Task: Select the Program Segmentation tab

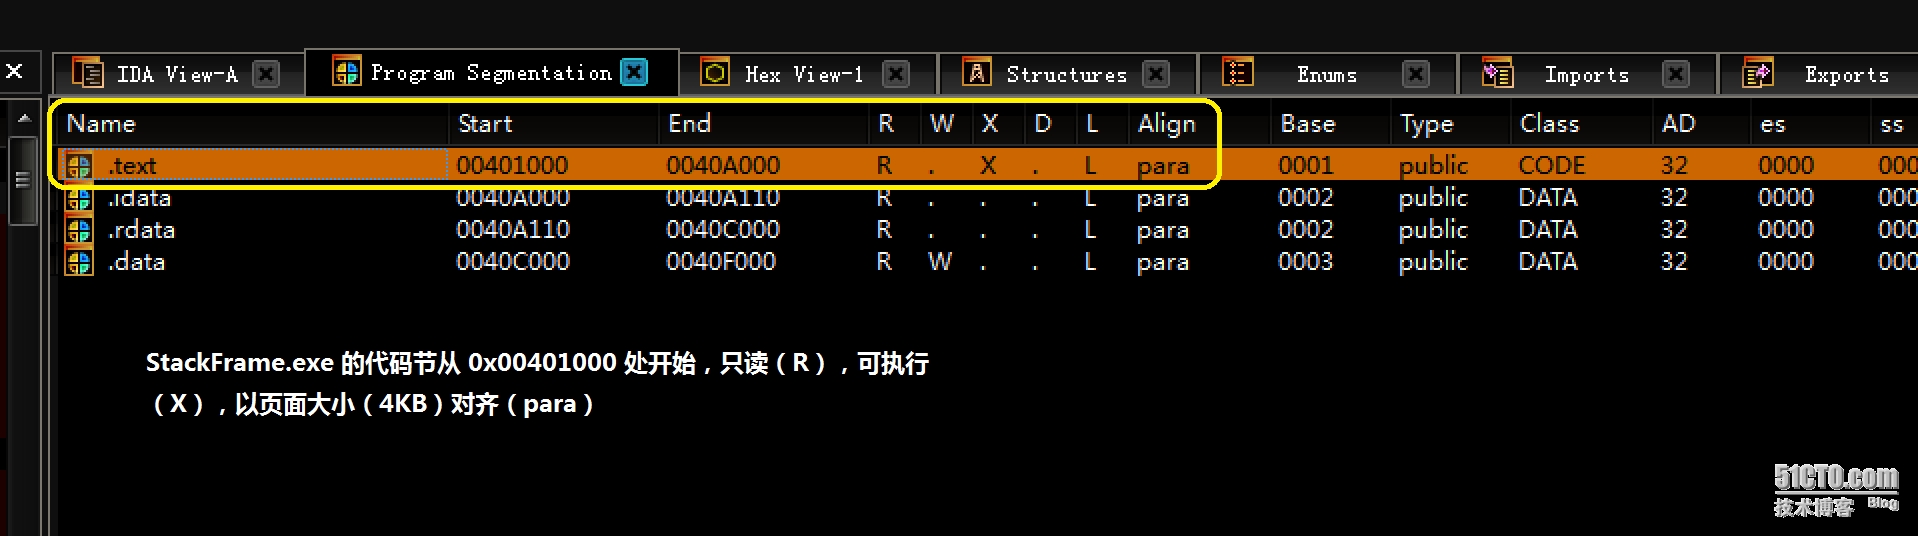Action: [x=491, y=73]
